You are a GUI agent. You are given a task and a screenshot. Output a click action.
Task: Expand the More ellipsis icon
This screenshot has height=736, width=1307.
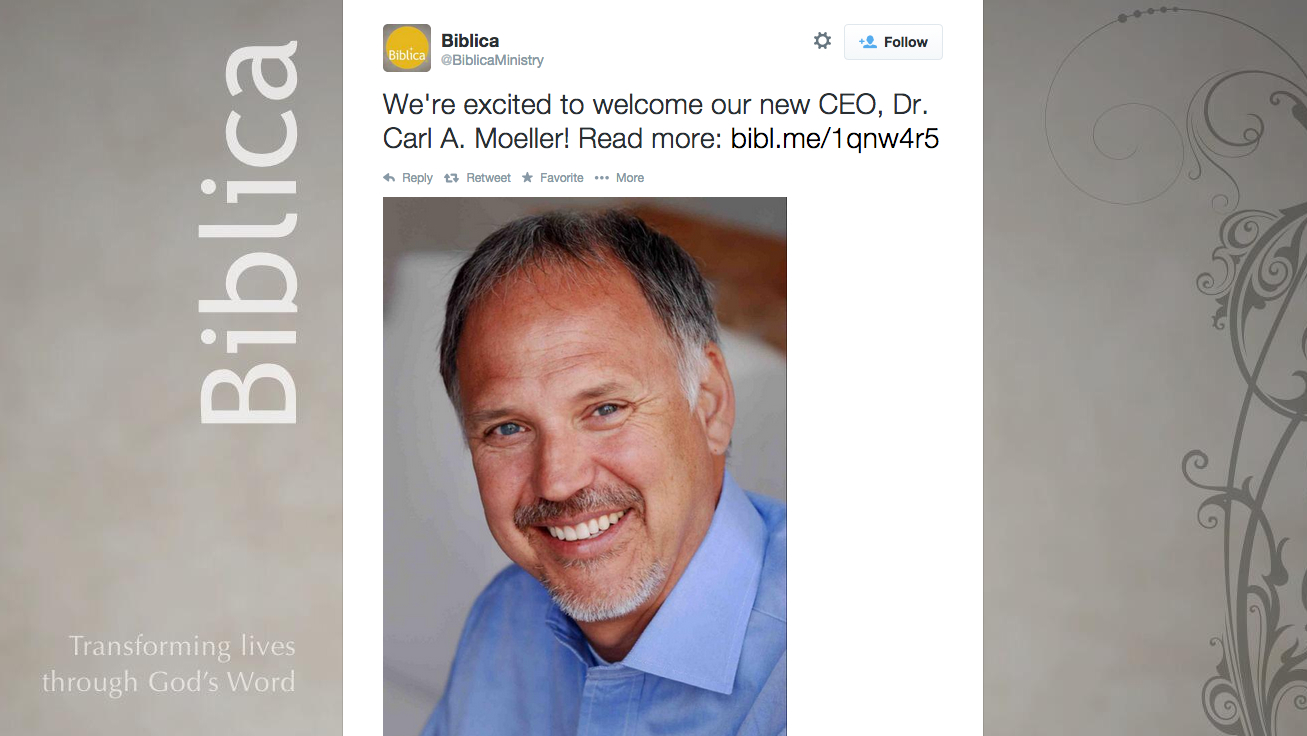pos(601,178)
